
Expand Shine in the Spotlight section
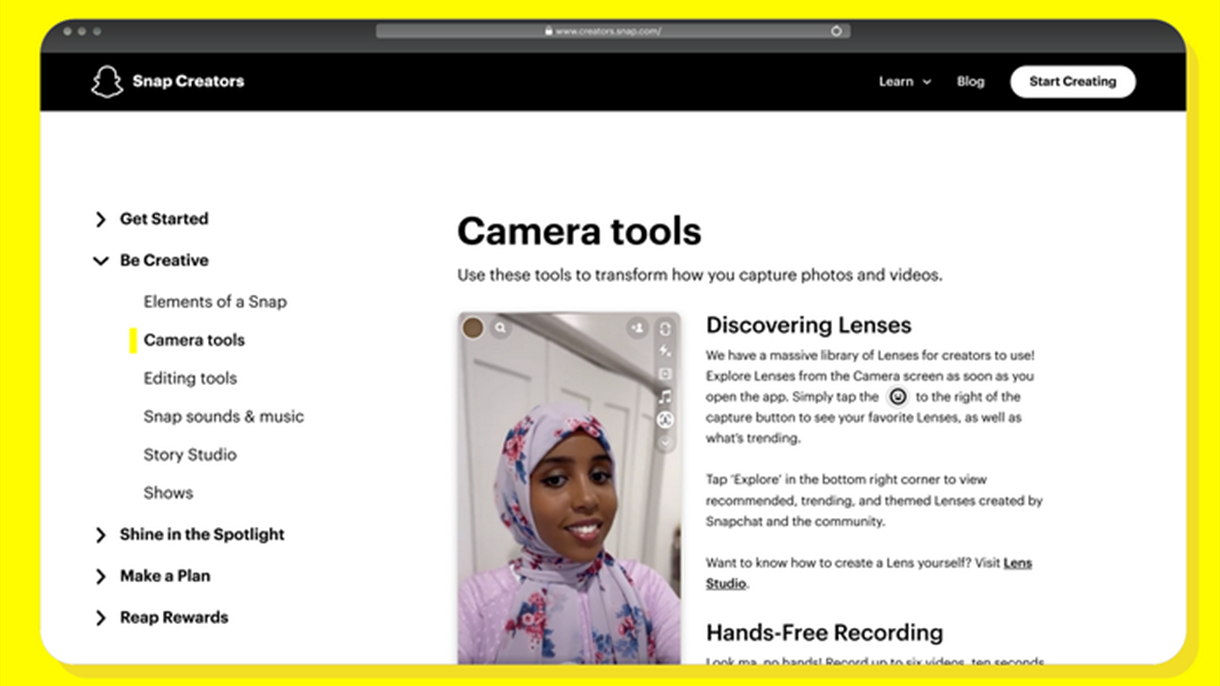click(x=100, y=535)
